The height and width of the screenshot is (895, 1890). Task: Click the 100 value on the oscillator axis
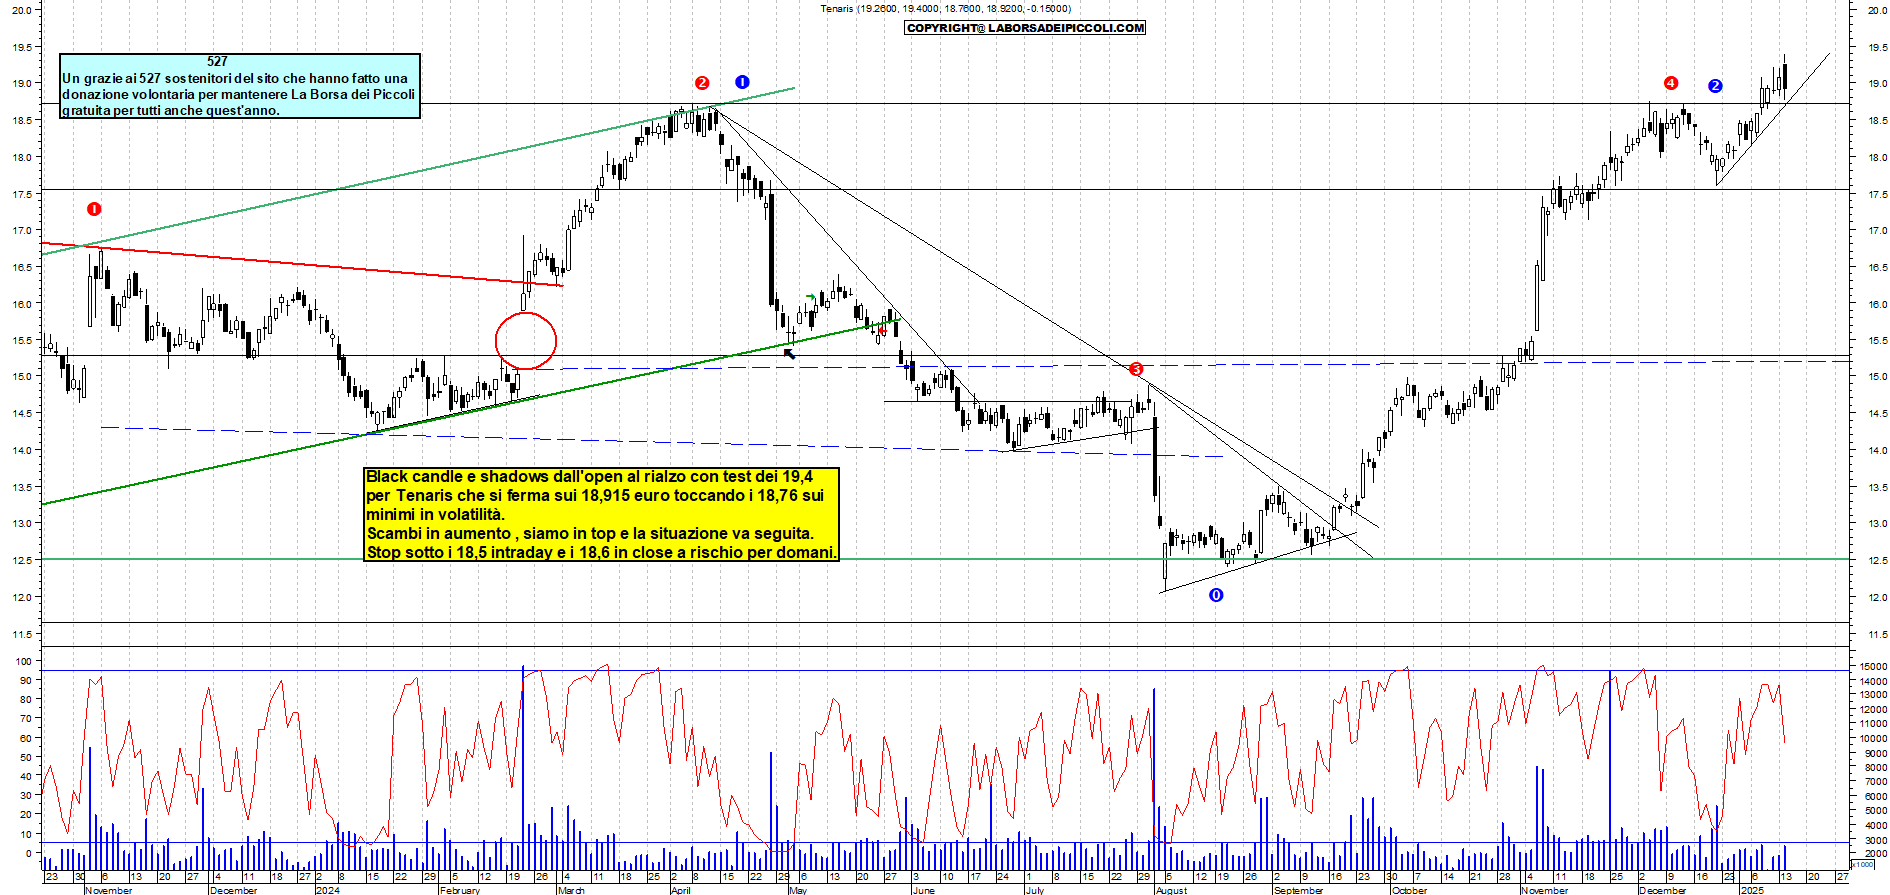[x=24, y=662]
